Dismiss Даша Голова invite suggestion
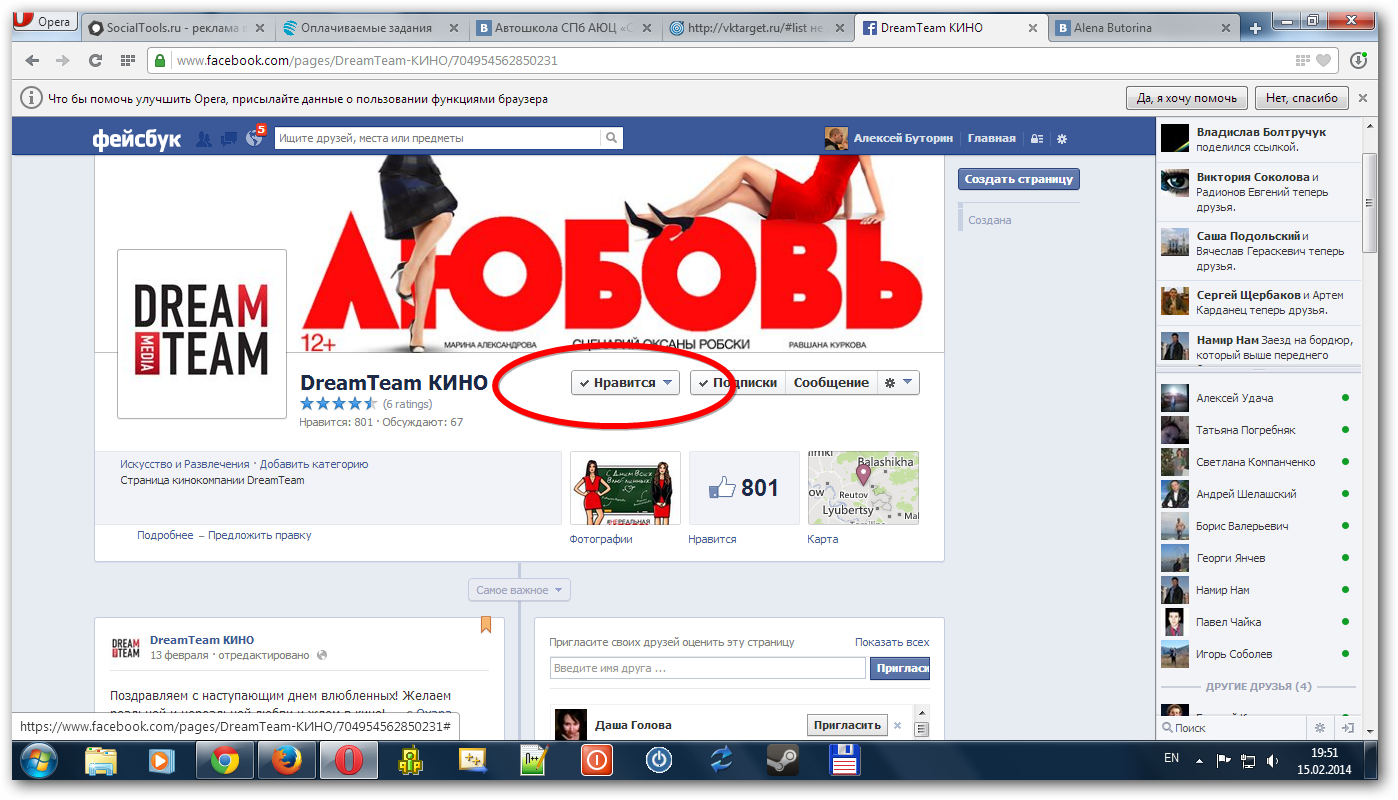 coord(897,726)
